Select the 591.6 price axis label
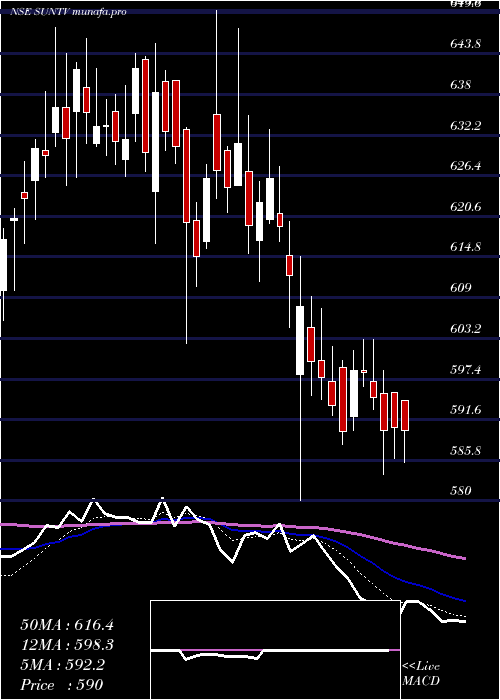 pos(466,409)
